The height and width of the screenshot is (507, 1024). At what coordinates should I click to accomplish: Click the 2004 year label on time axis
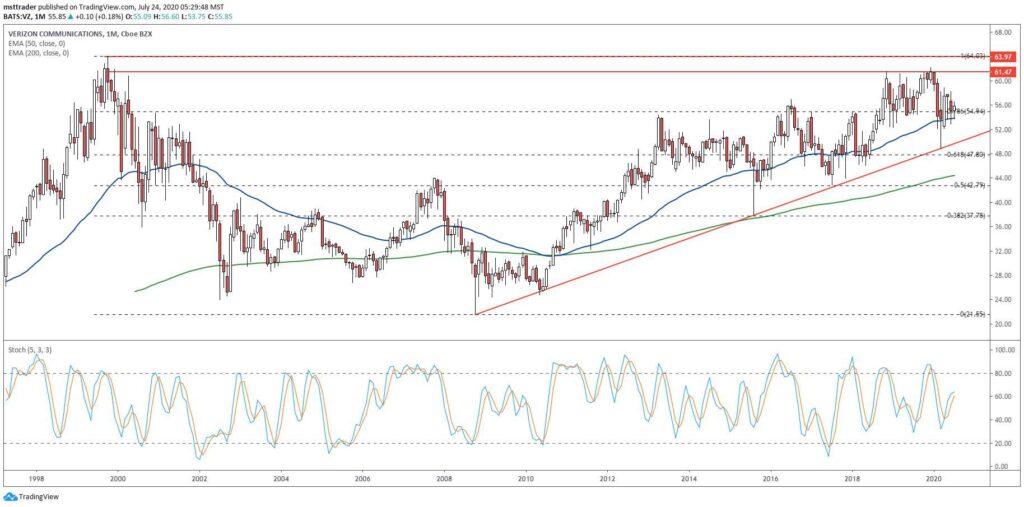point(281,478)
